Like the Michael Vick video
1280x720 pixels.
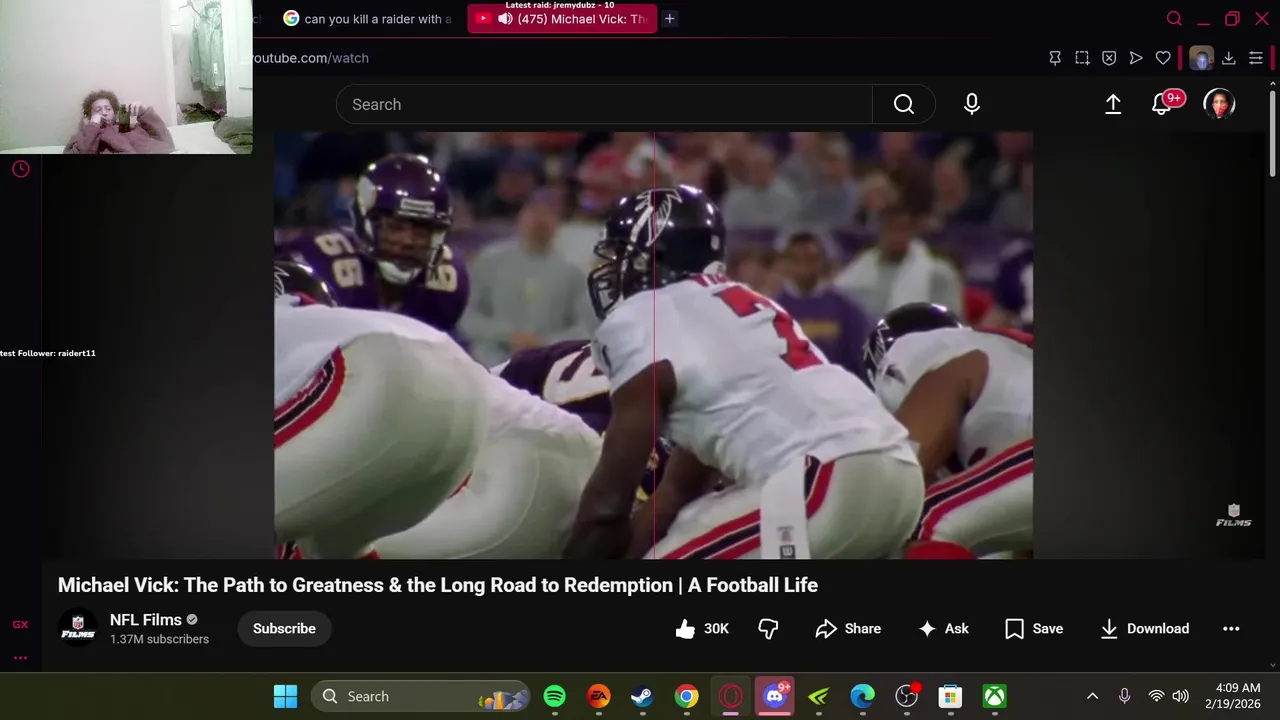point(702,628)
